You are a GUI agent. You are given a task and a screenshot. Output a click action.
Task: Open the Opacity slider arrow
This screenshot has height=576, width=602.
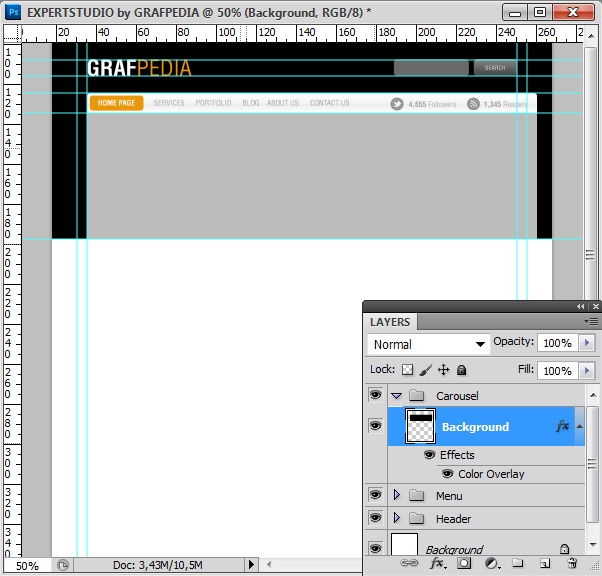coord(587,343)
